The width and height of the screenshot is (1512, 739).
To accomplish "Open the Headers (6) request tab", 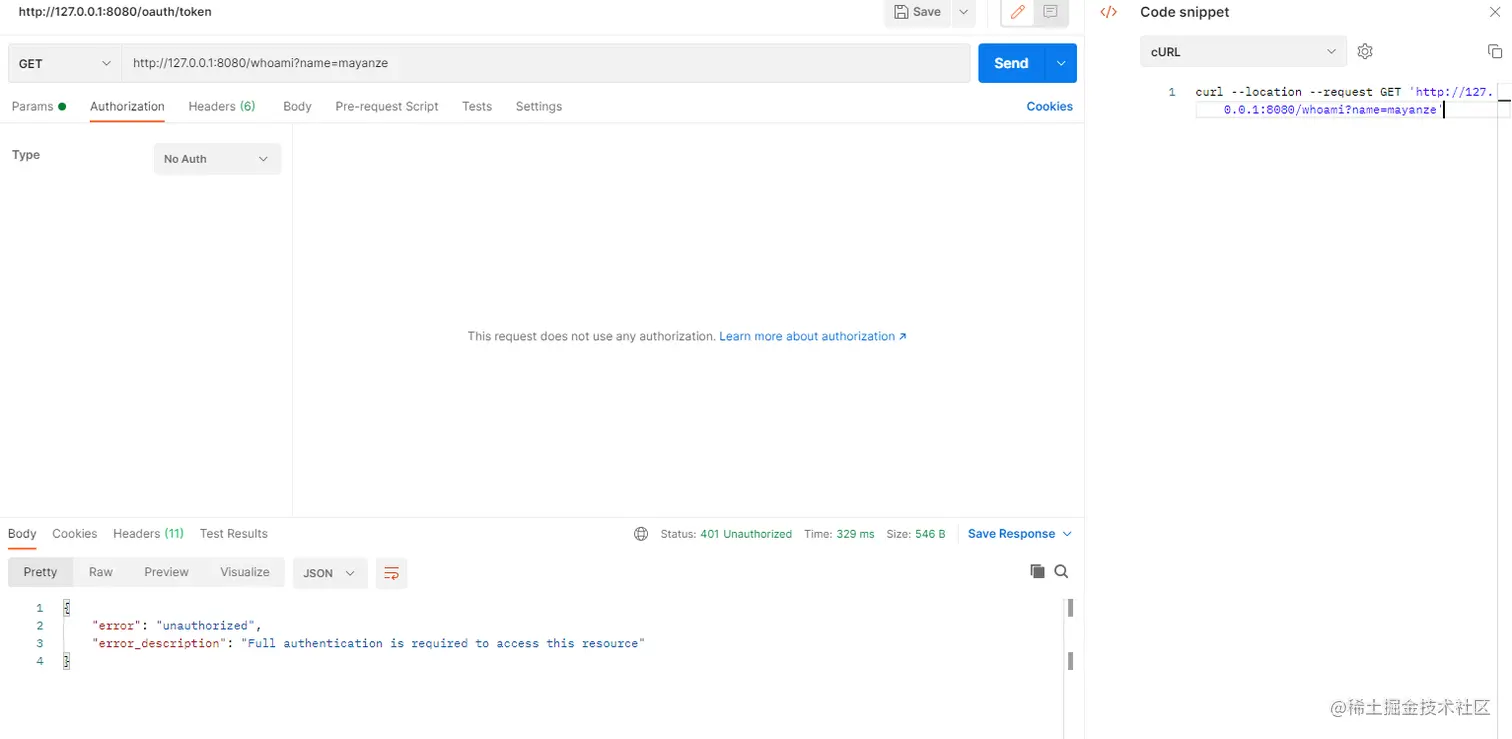I will click(222, 106).
